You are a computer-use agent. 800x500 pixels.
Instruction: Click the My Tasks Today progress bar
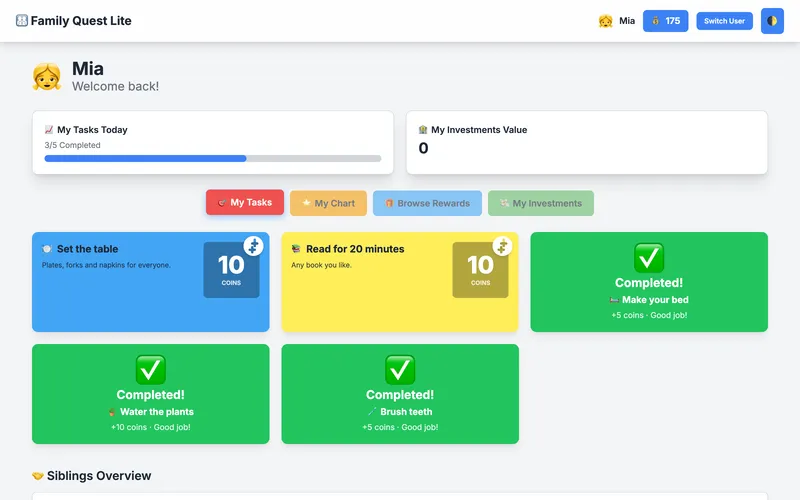213,159
